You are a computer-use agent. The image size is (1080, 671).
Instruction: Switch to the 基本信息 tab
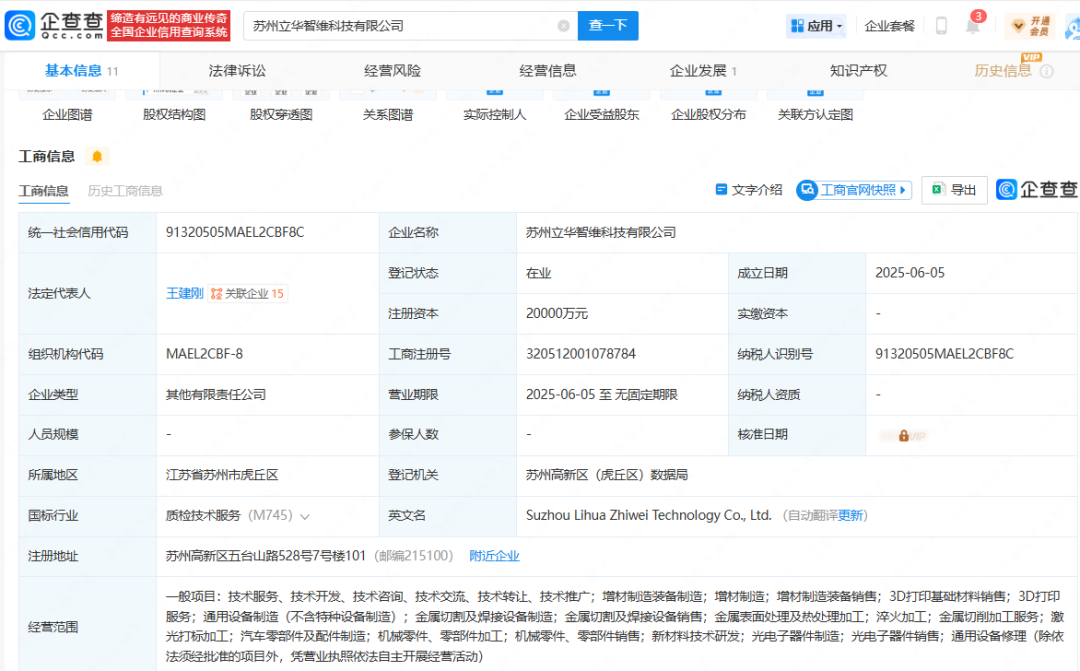81,70
